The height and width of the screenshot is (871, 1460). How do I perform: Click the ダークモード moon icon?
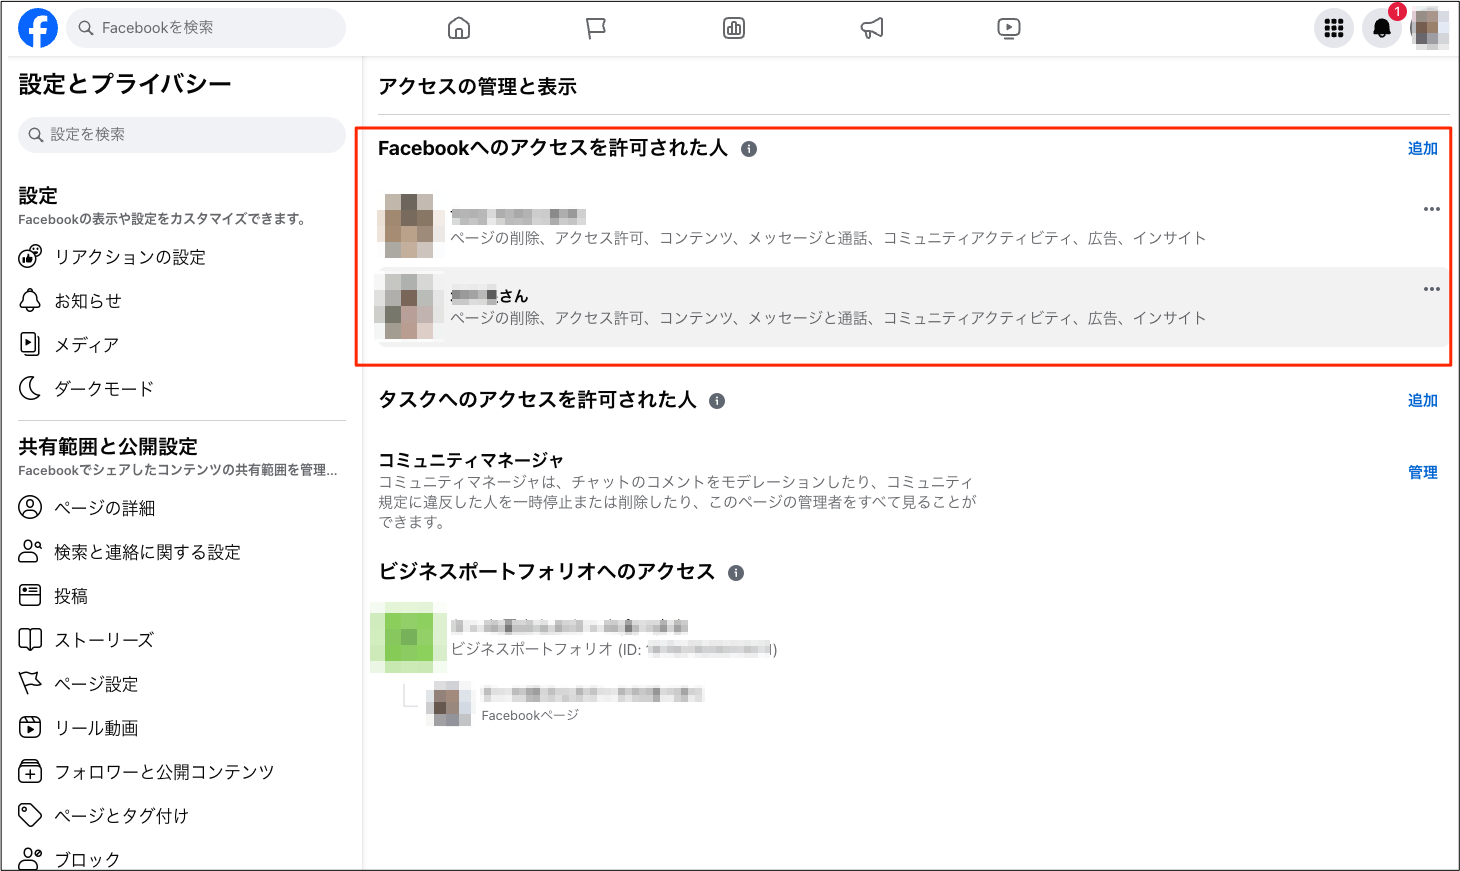(30, 388)
